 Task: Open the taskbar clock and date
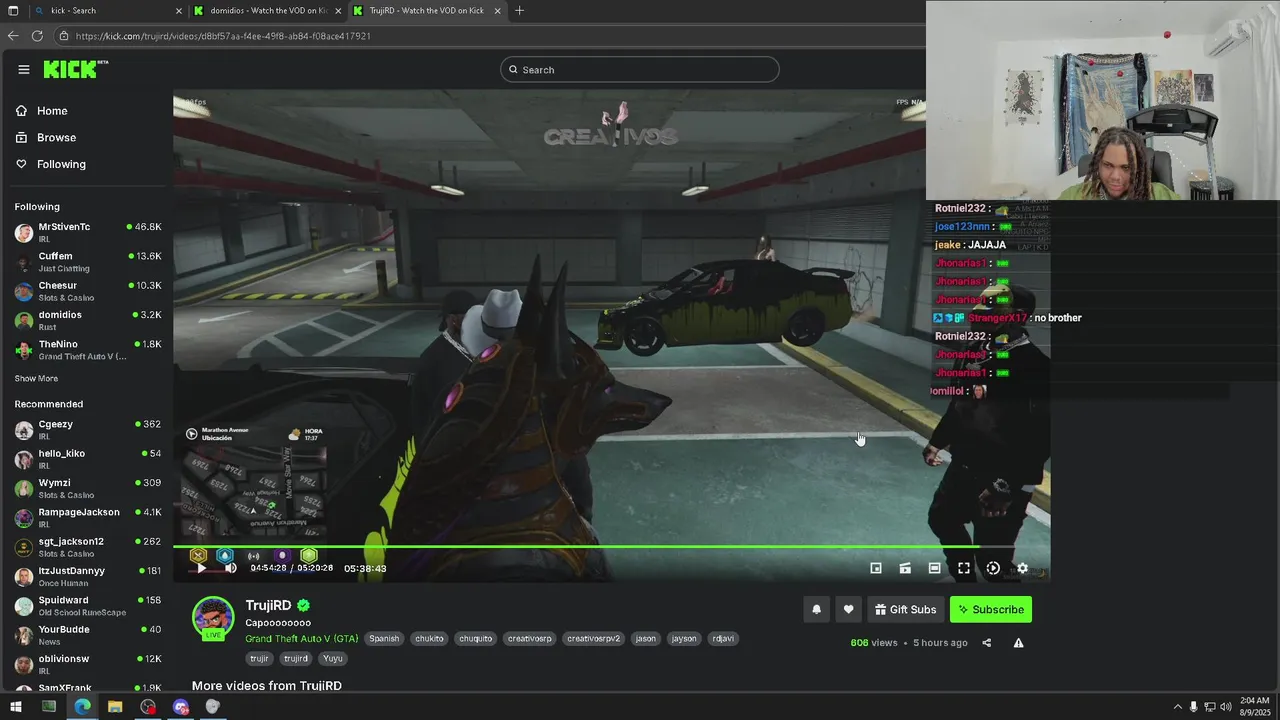point(1254,706)
